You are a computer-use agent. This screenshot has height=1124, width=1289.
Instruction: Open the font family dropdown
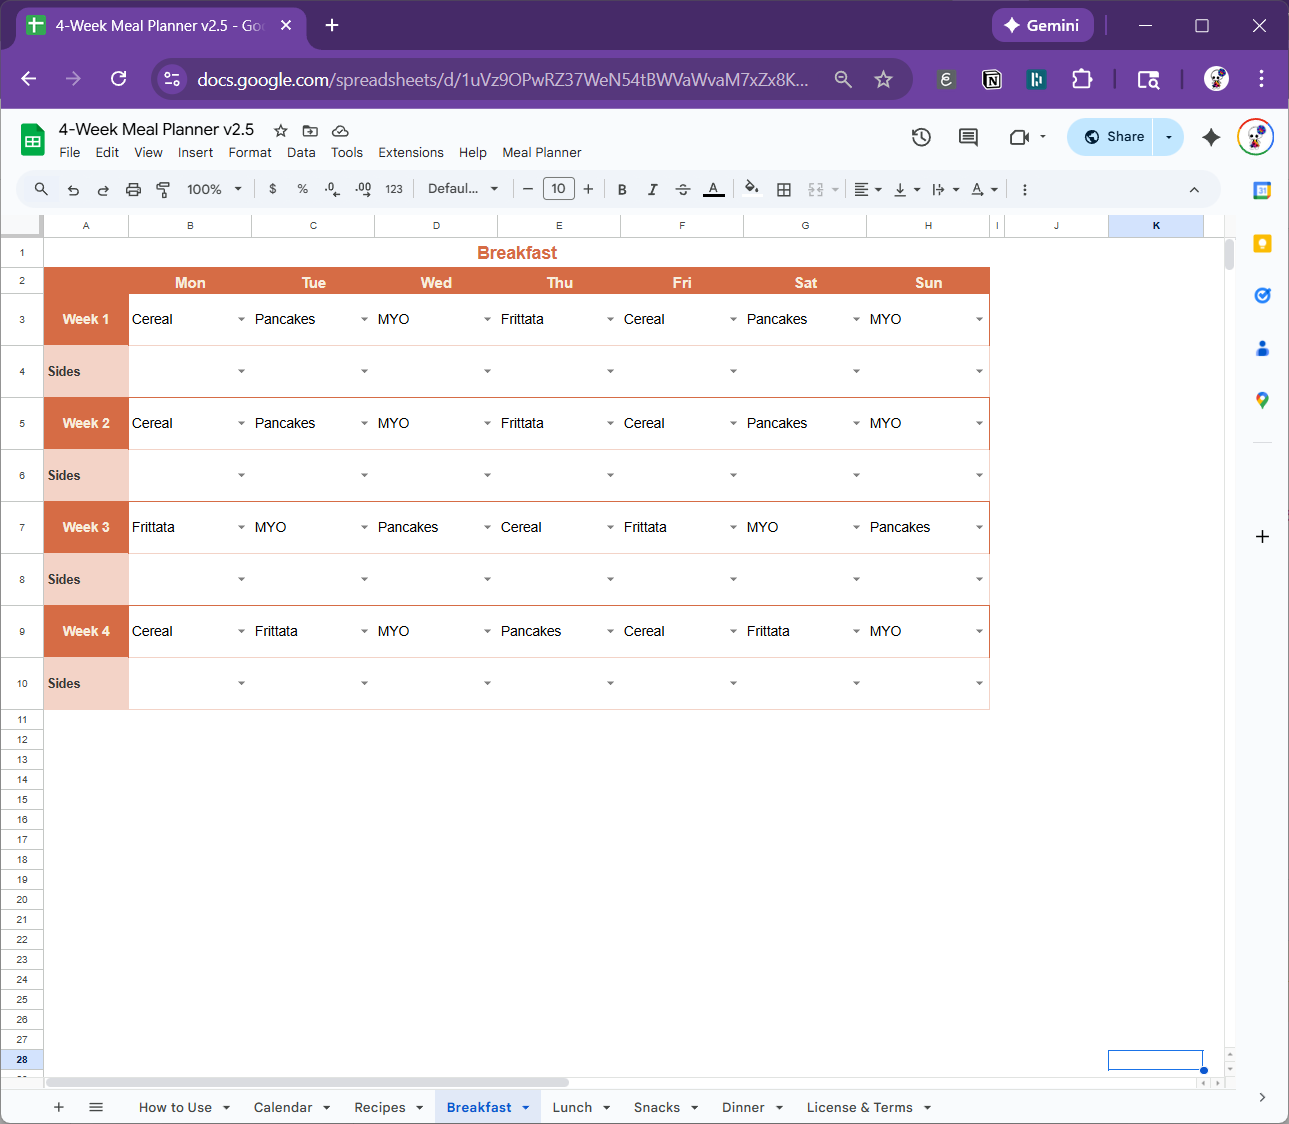[x=463, y=189]
